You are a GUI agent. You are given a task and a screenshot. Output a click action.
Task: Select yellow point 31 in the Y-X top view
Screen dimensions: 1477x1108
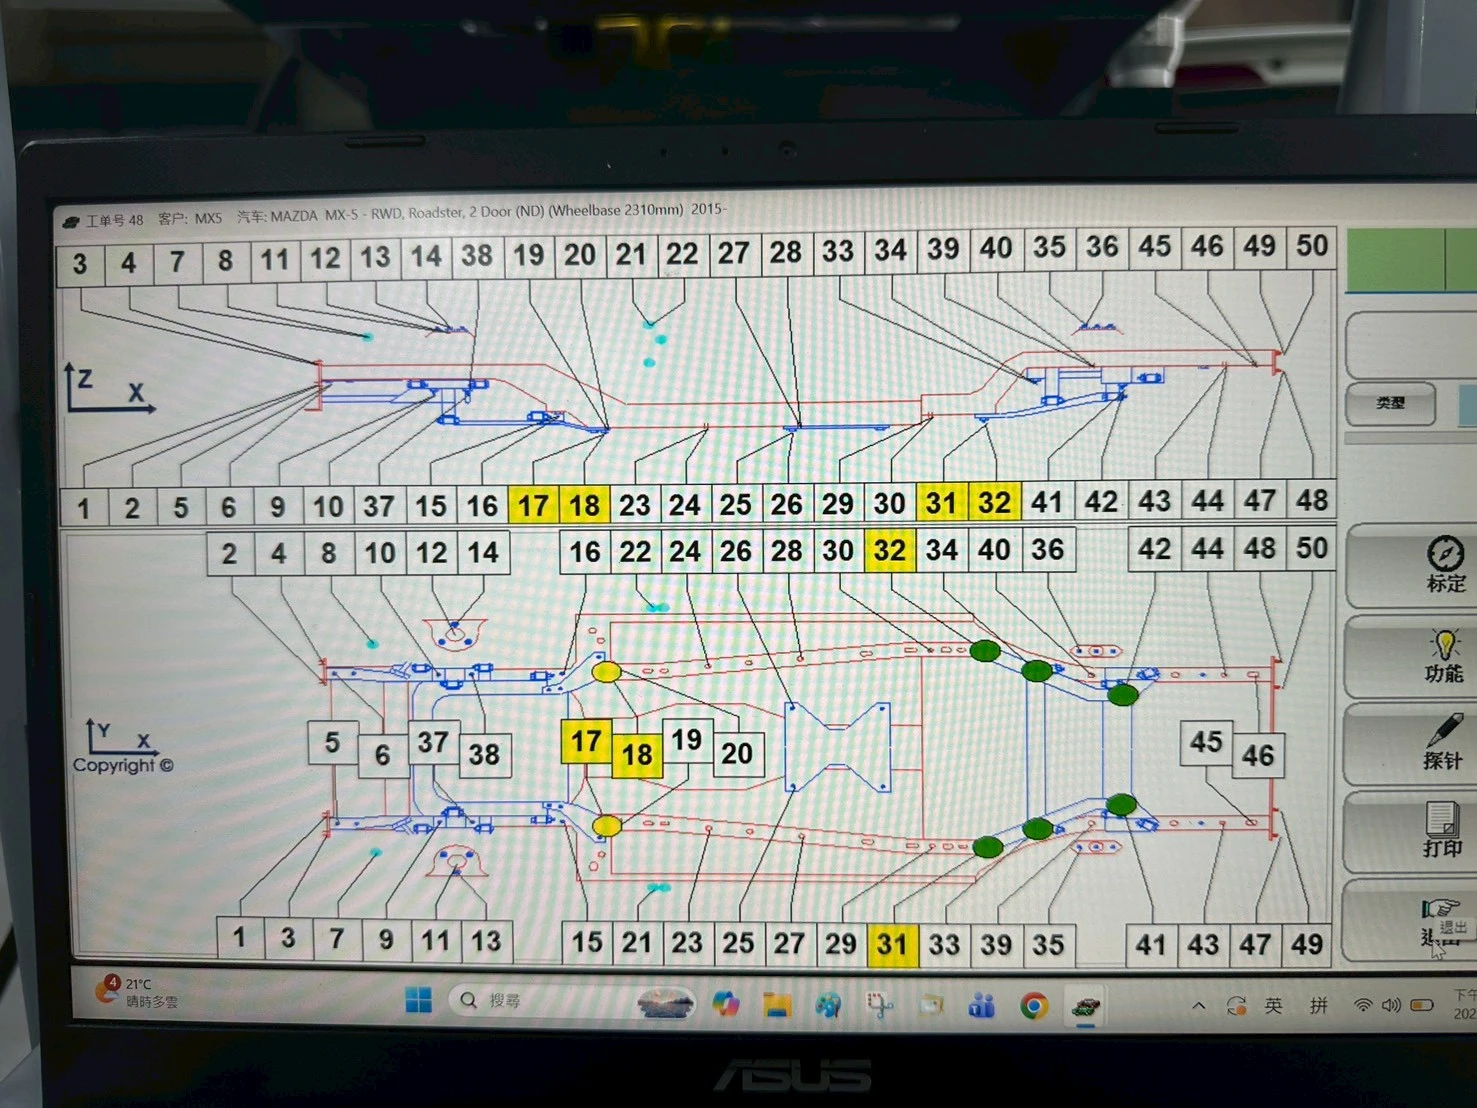[892, 945]
